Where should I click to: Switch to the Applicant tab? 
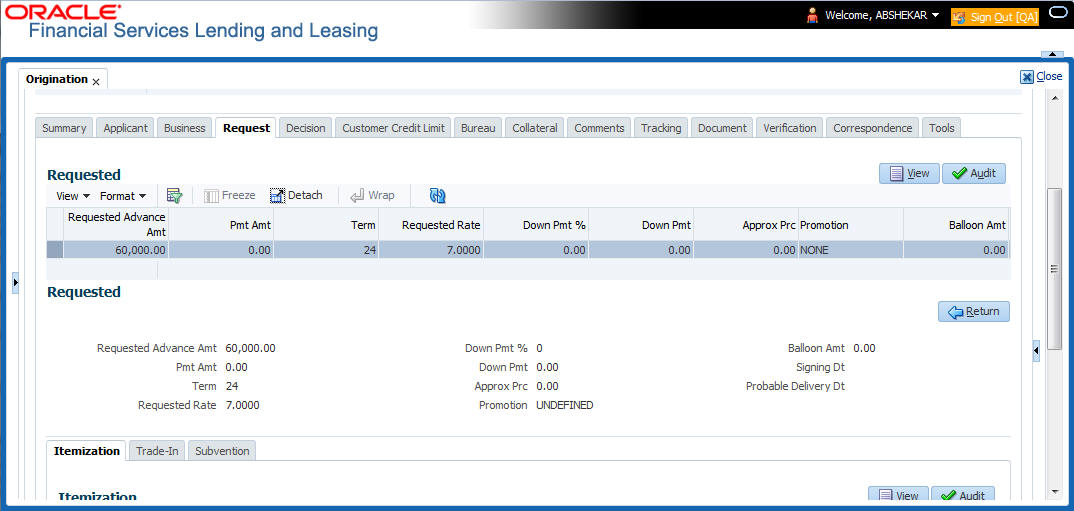125,128
